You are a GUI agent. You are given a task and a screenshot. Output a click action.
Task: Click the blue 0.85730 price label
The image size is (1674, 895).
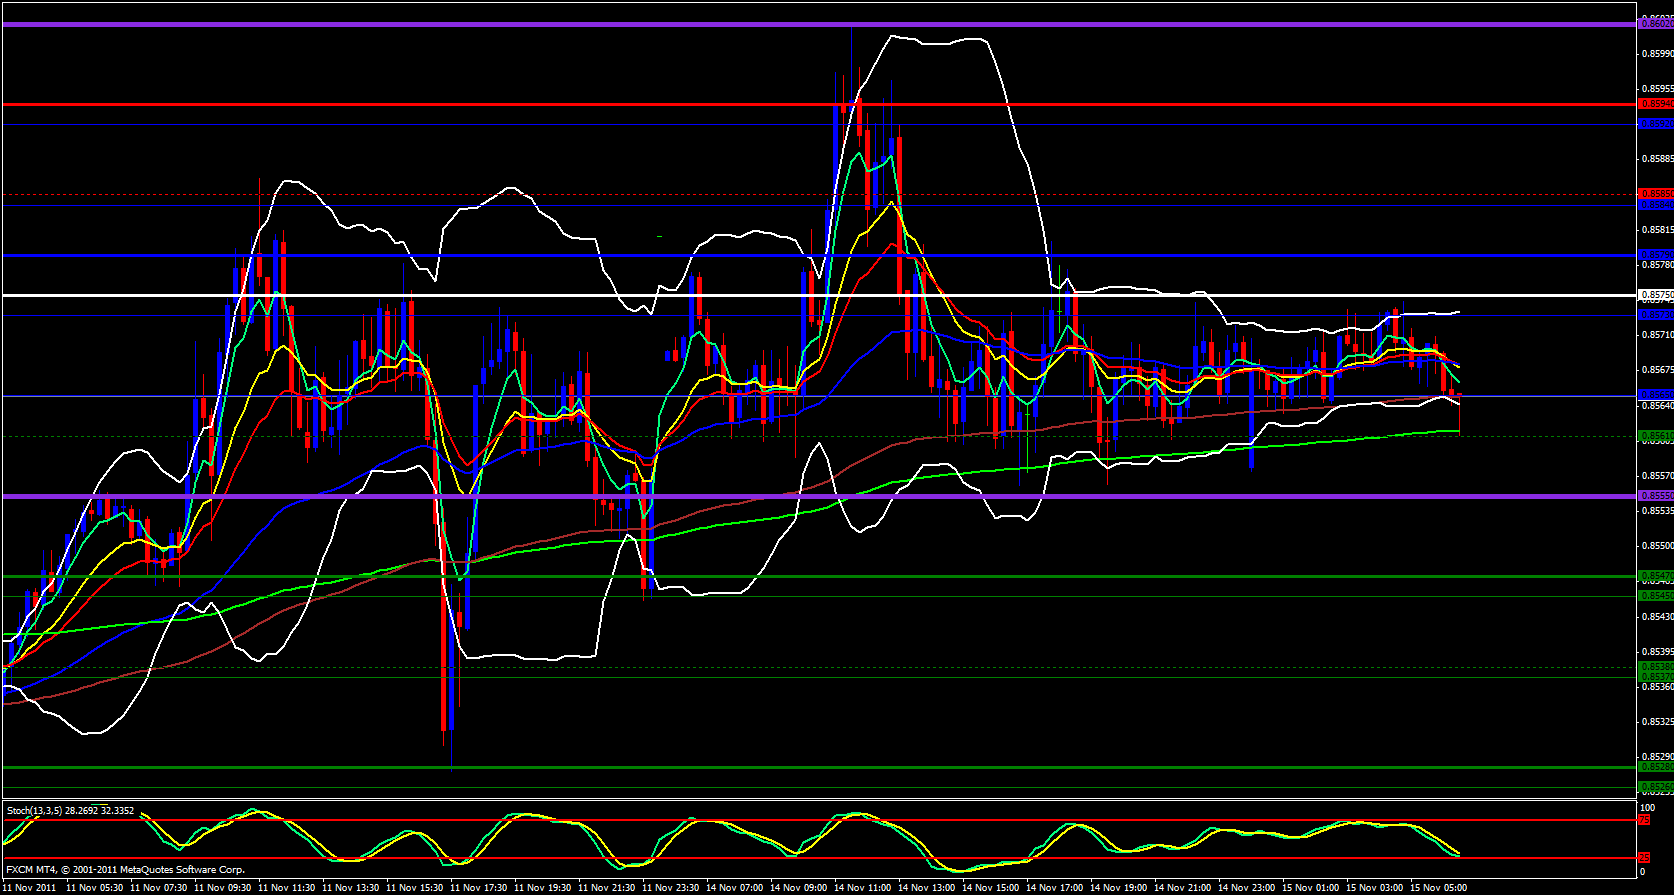(x=1654, y=314)
